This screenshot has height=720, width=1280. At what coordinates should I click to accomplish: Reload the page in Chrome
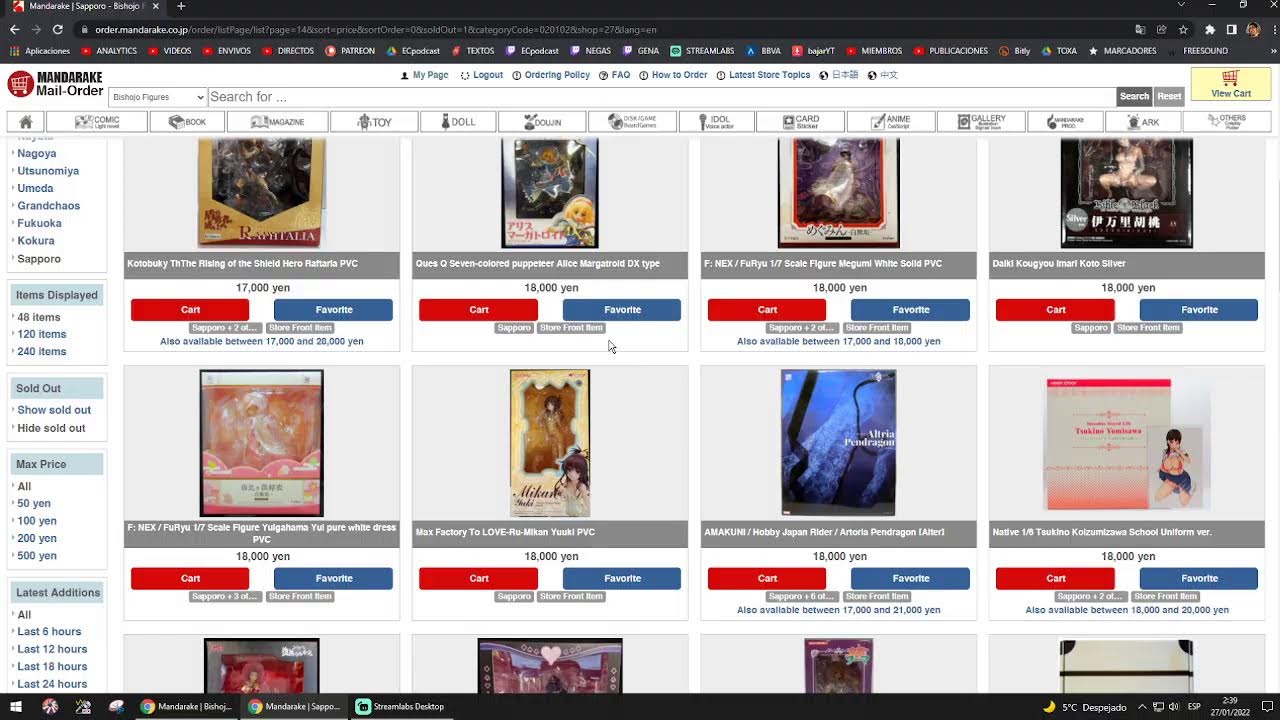coord(58,30)
